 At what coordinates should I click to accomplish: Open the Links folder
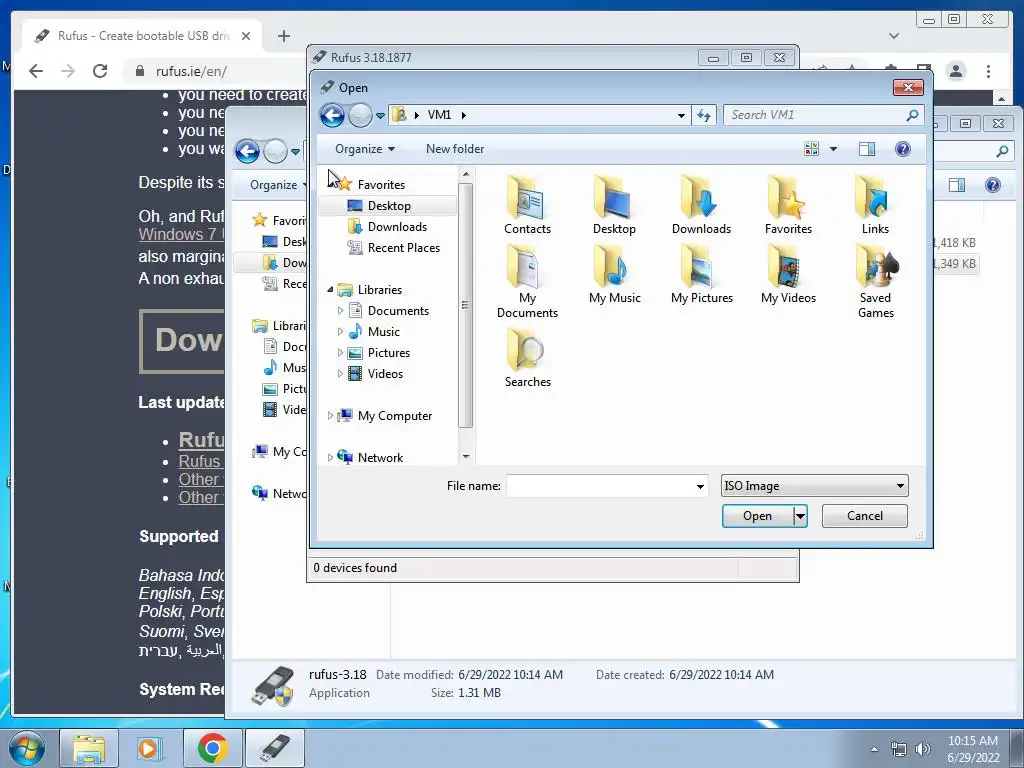[x=875, y=204]
